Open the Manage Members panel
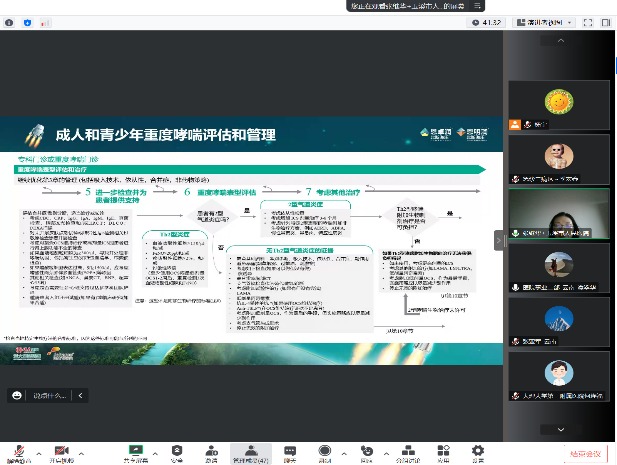617x465 pixels. (x=251, y=451)
